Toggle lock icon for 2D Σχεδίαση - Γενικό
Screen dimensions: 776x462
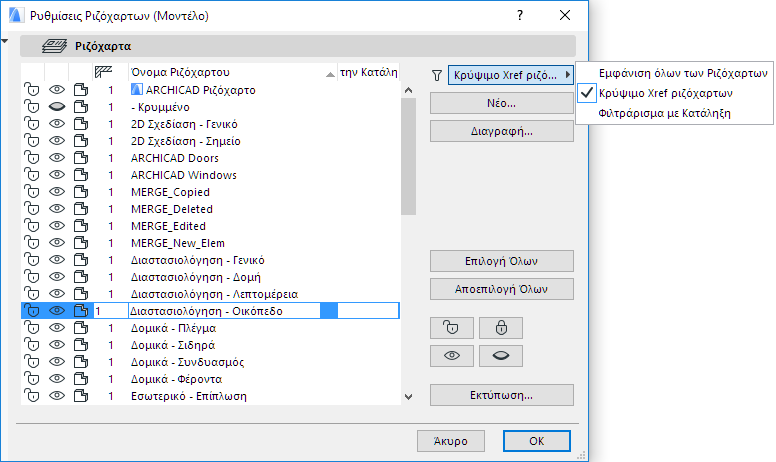32,124
